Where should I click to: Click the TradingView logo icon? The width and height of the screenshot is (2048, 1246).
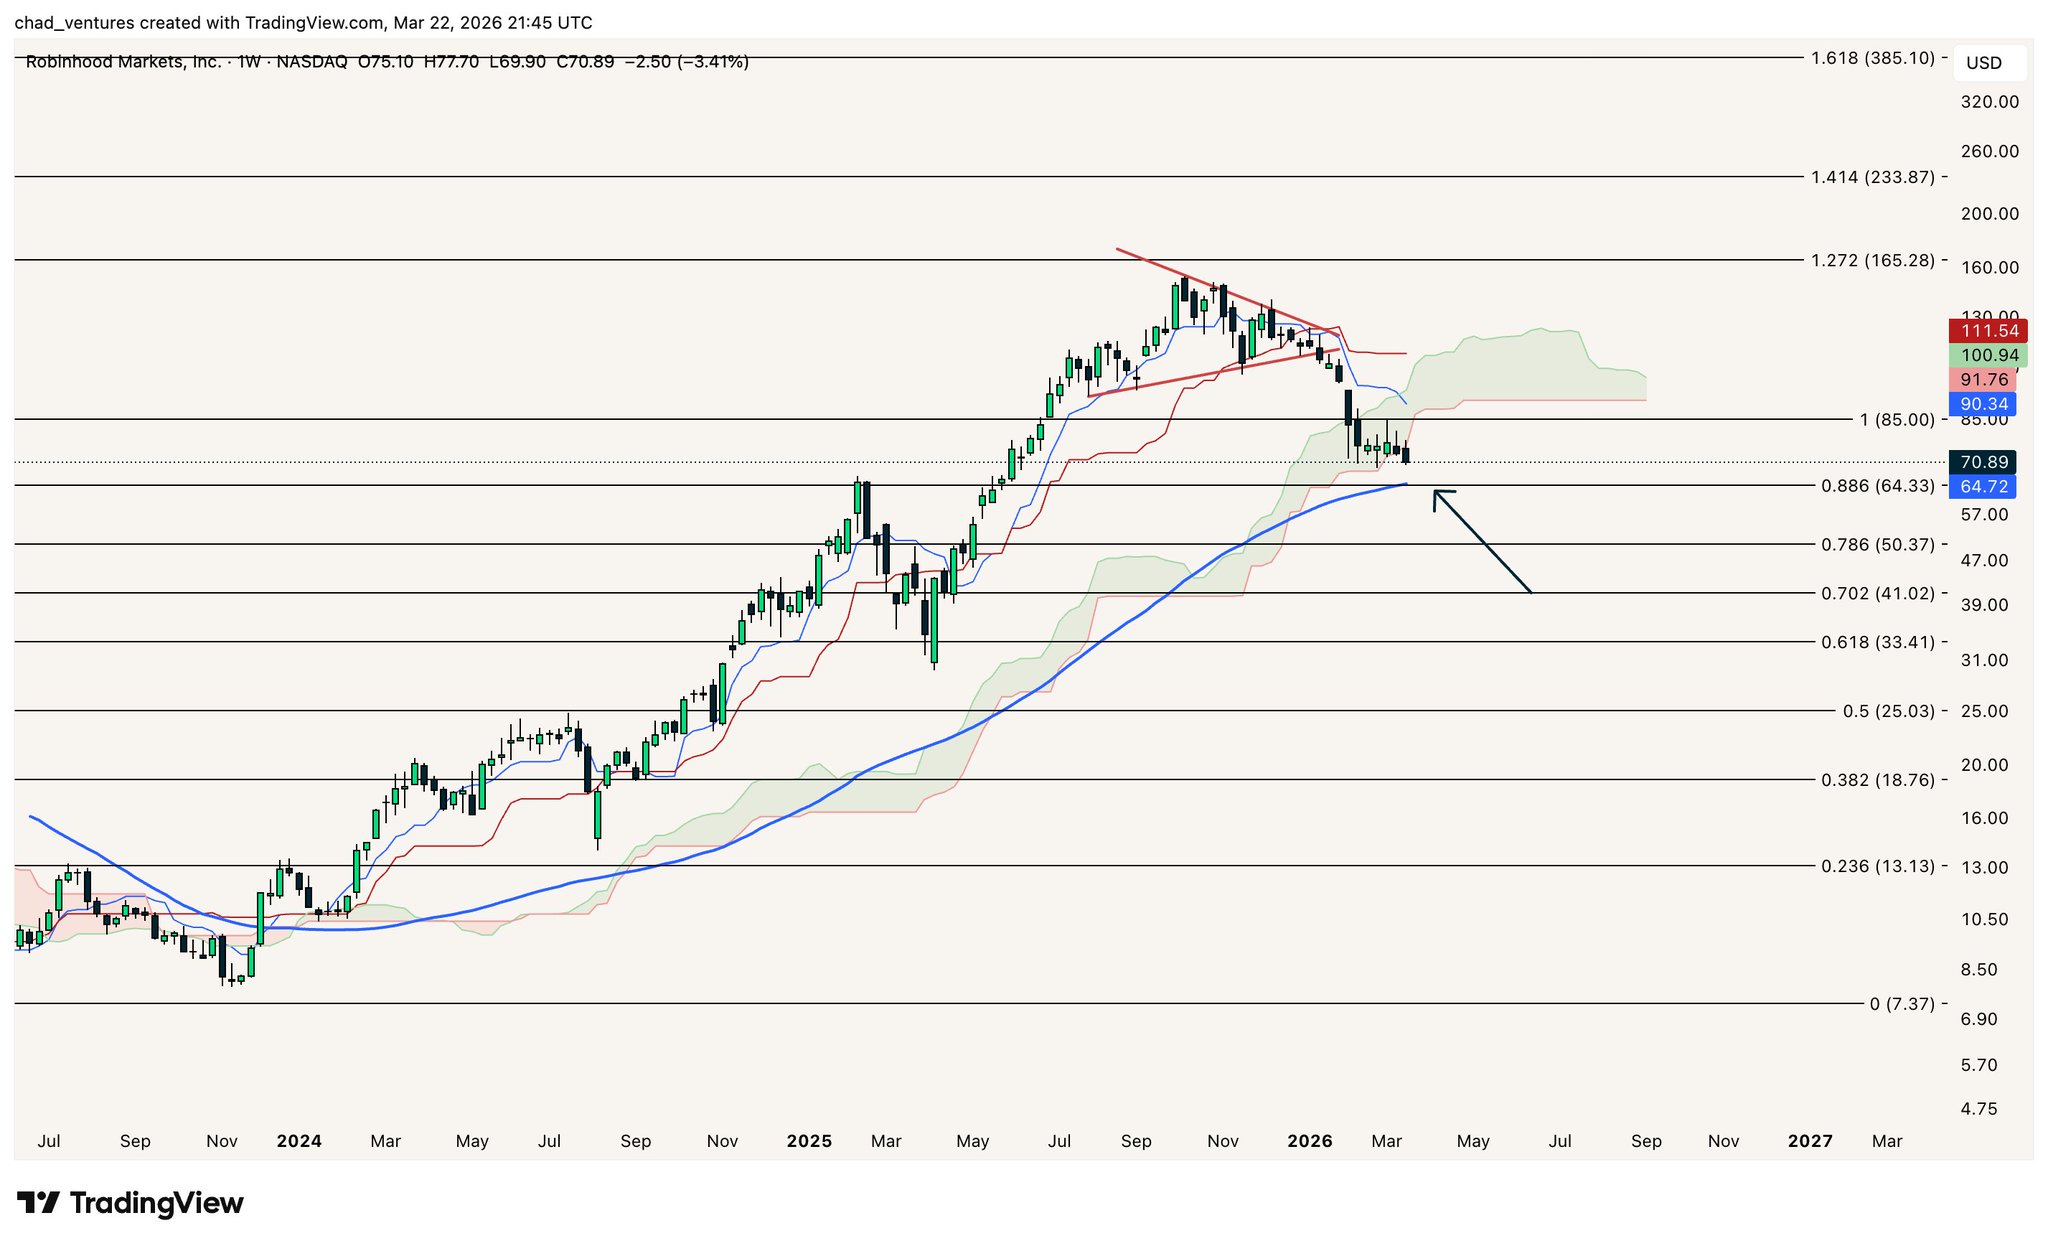(x=38, y=1202)
